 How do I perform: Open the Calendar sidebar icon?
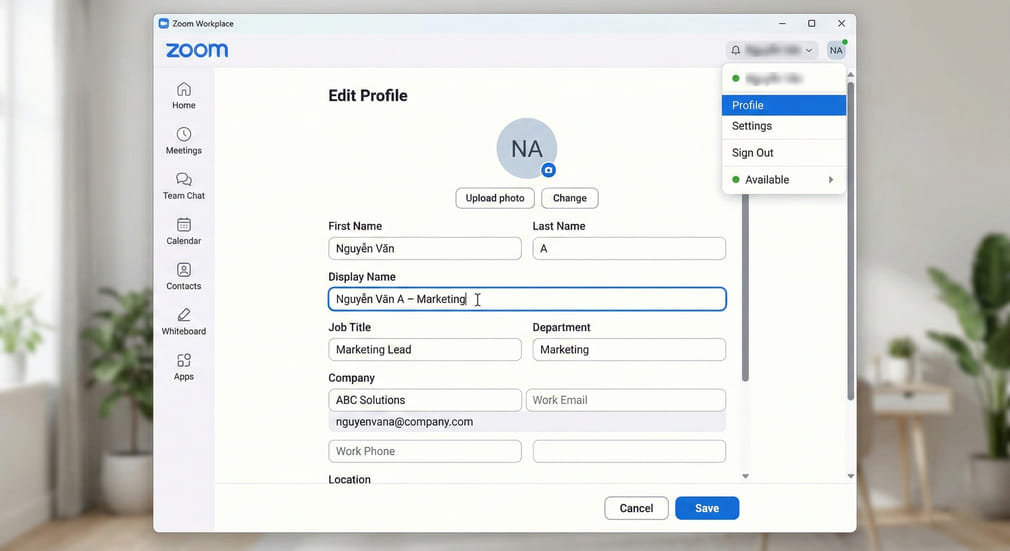[x=184, y=231]
